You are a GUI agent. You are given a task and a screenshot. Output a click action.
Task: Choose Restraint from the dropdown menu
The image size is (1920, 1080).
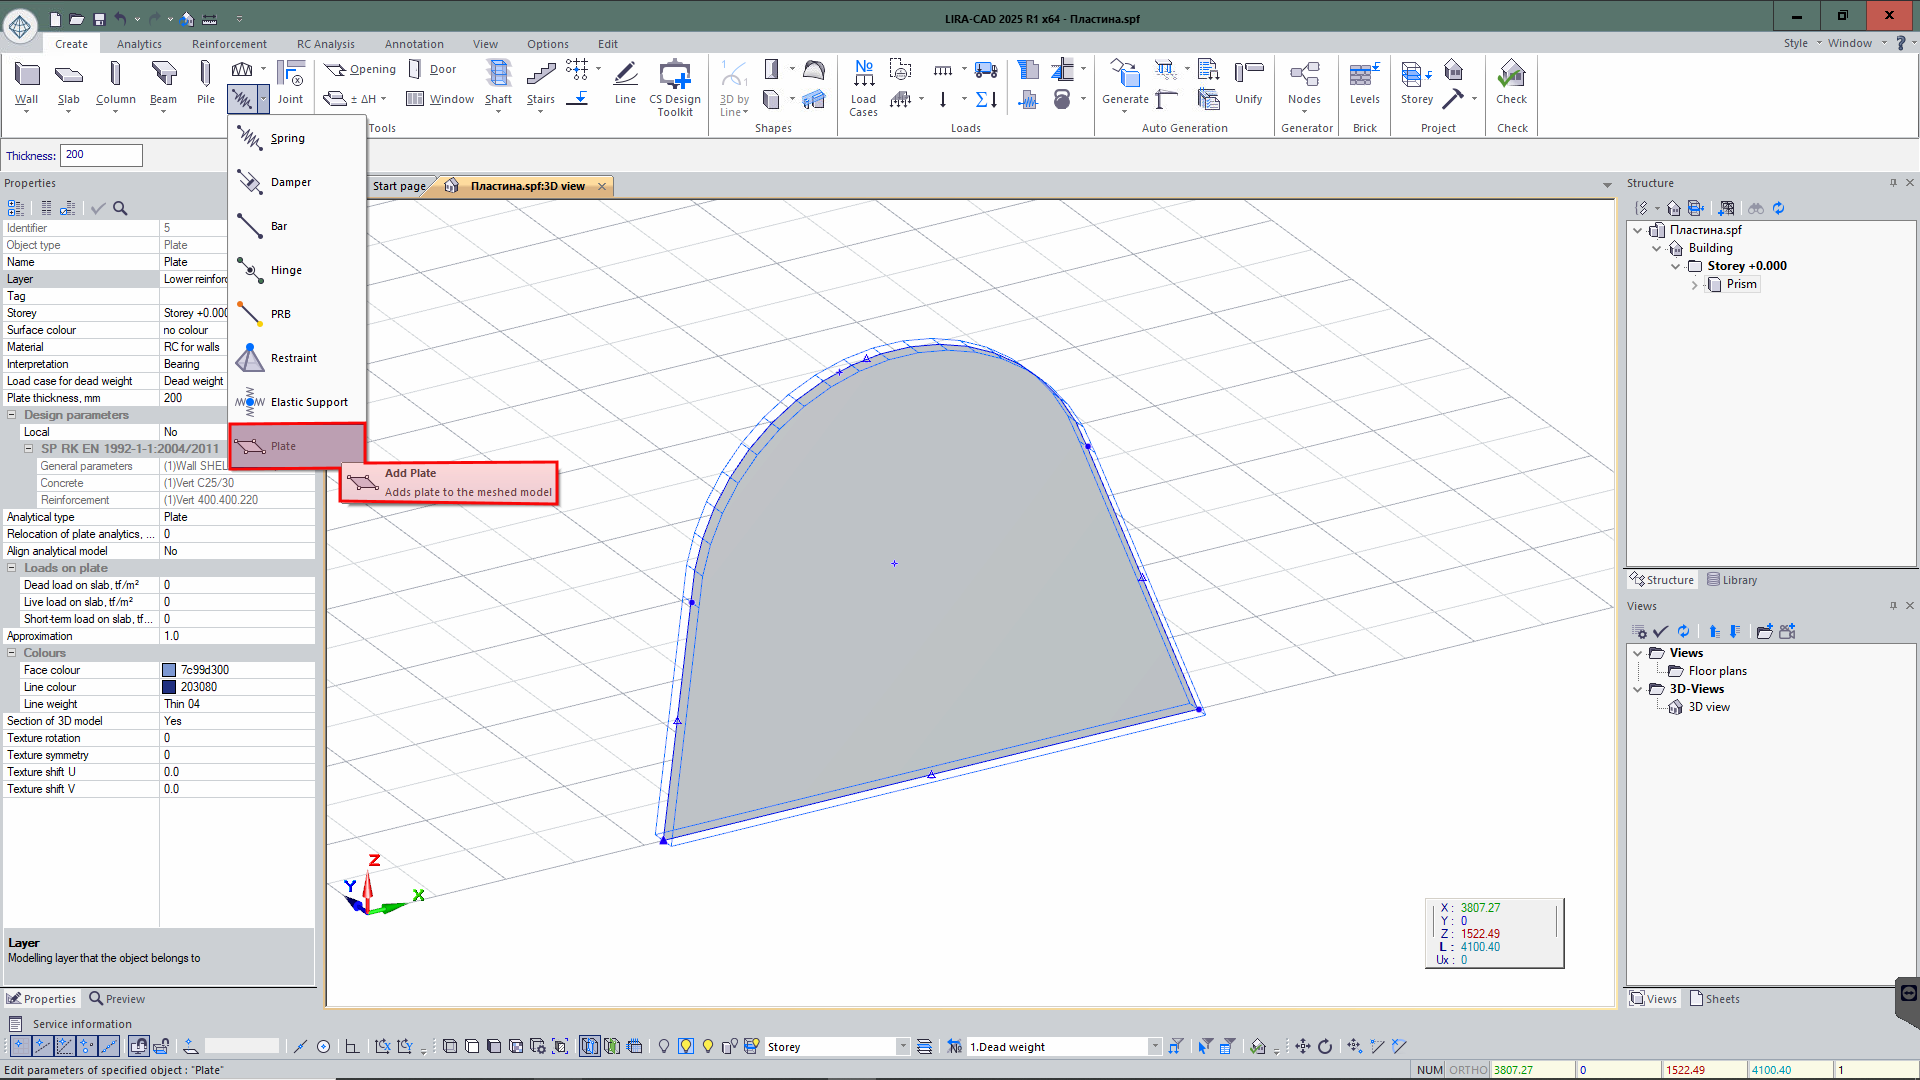[293, 358]
